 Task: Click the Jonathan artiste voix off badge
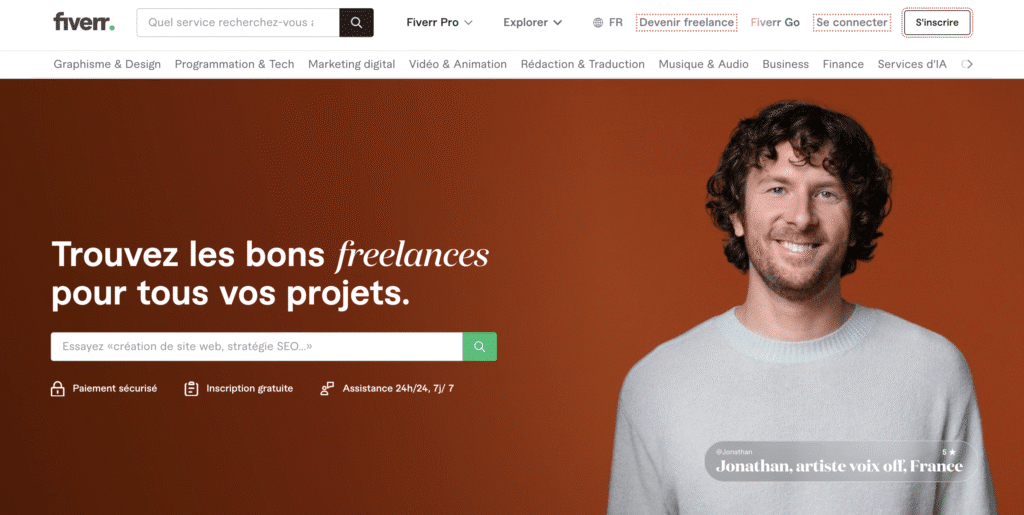click(x=840, y=461)
